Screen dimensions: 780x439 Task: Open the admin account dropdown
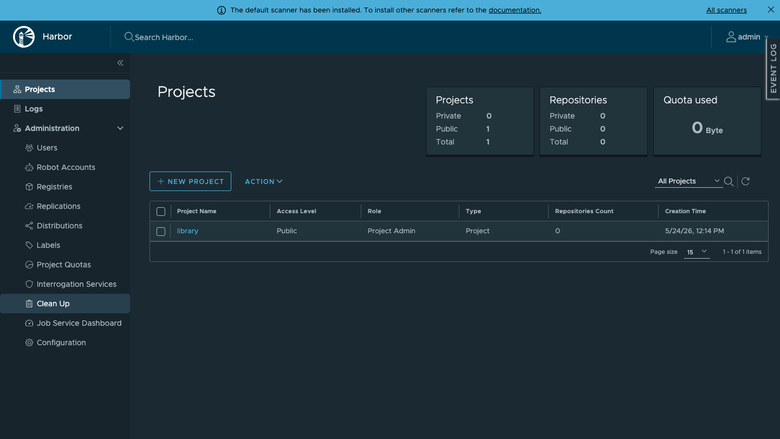click(748, 37)
